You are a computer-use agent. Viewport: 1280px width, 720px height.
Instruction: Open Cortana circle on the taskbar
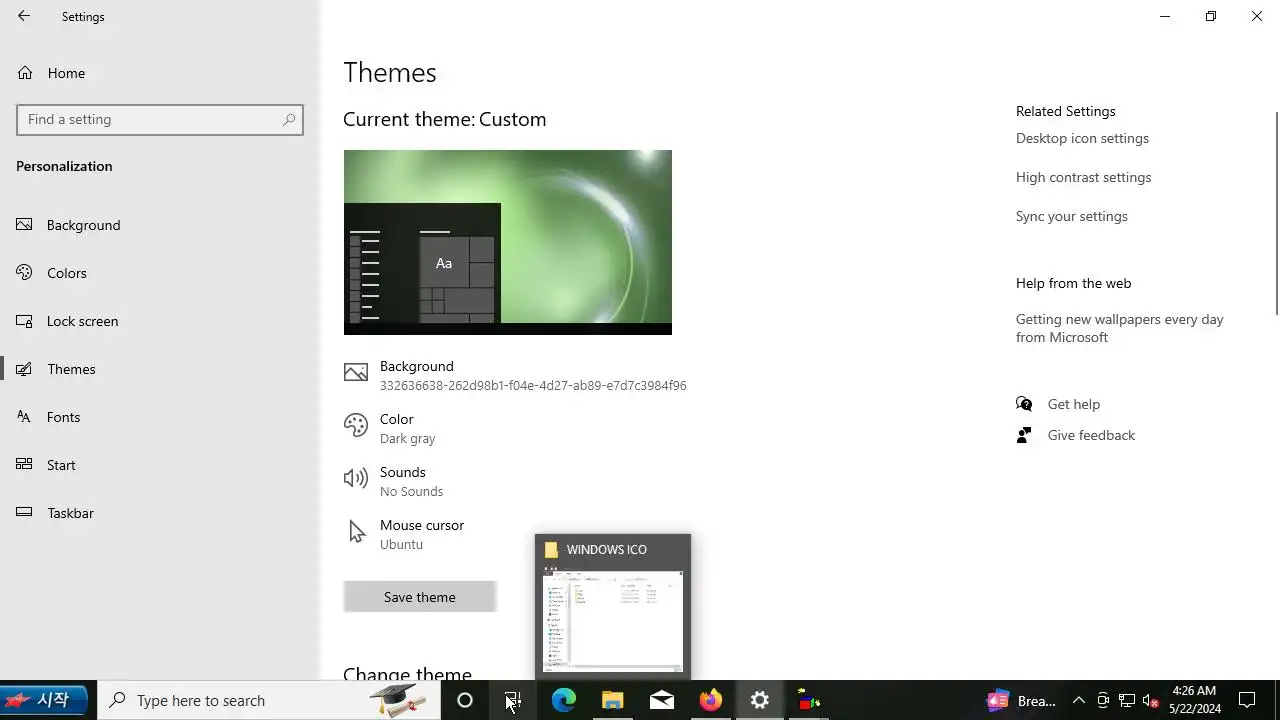[x=464, y=701]
